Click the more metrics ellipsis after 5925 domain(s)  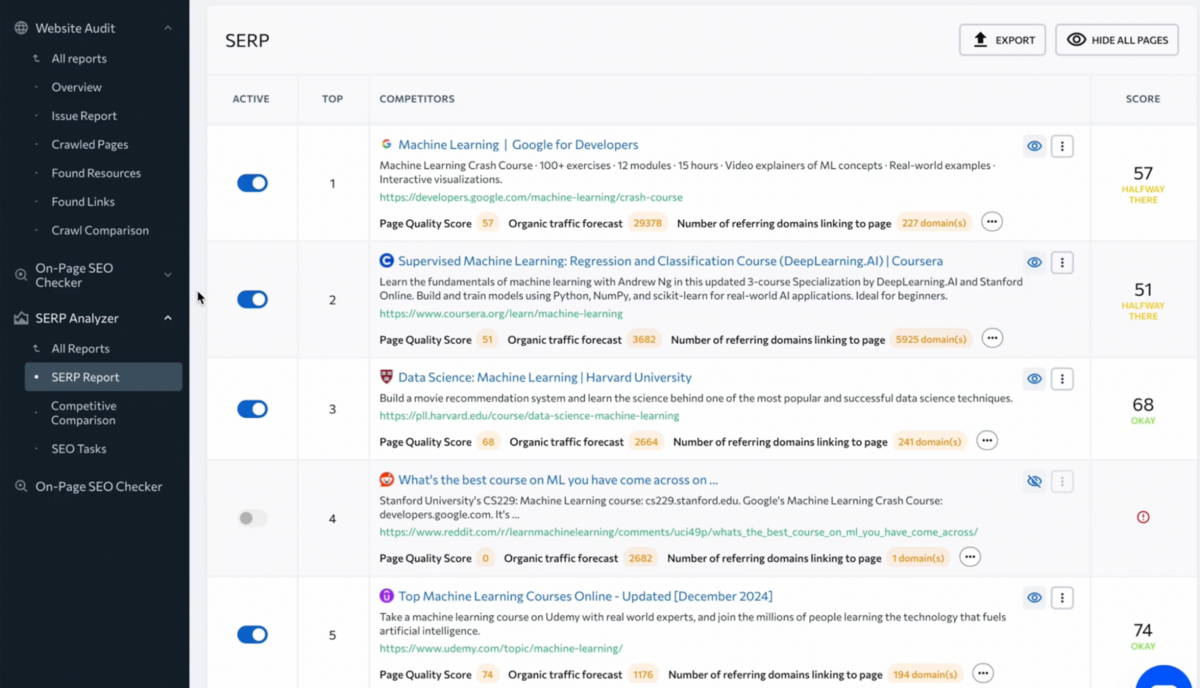(992, 338)
